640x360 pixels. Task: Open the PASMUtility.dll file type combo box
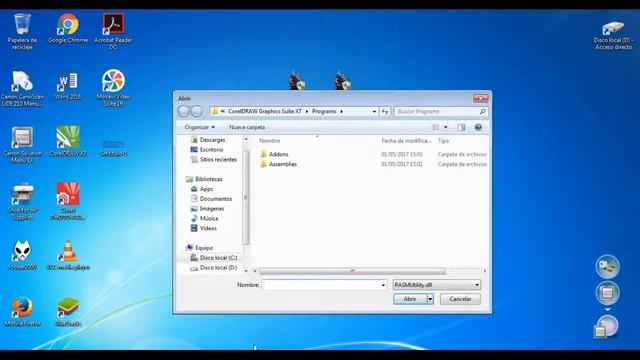(x=436, y=285)
